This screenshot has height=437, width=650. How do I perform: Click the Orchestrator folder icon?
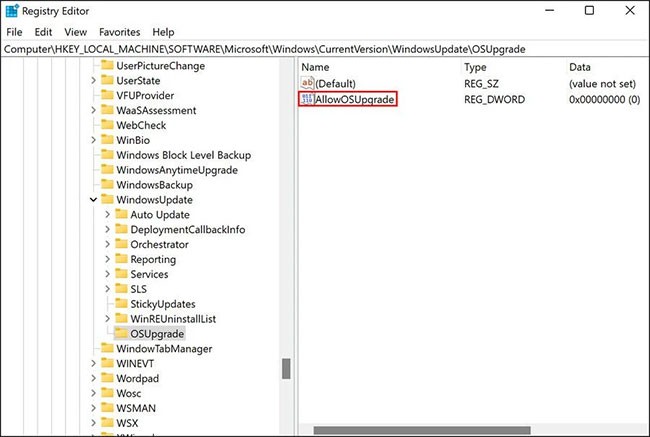click(x=121, y=244)
